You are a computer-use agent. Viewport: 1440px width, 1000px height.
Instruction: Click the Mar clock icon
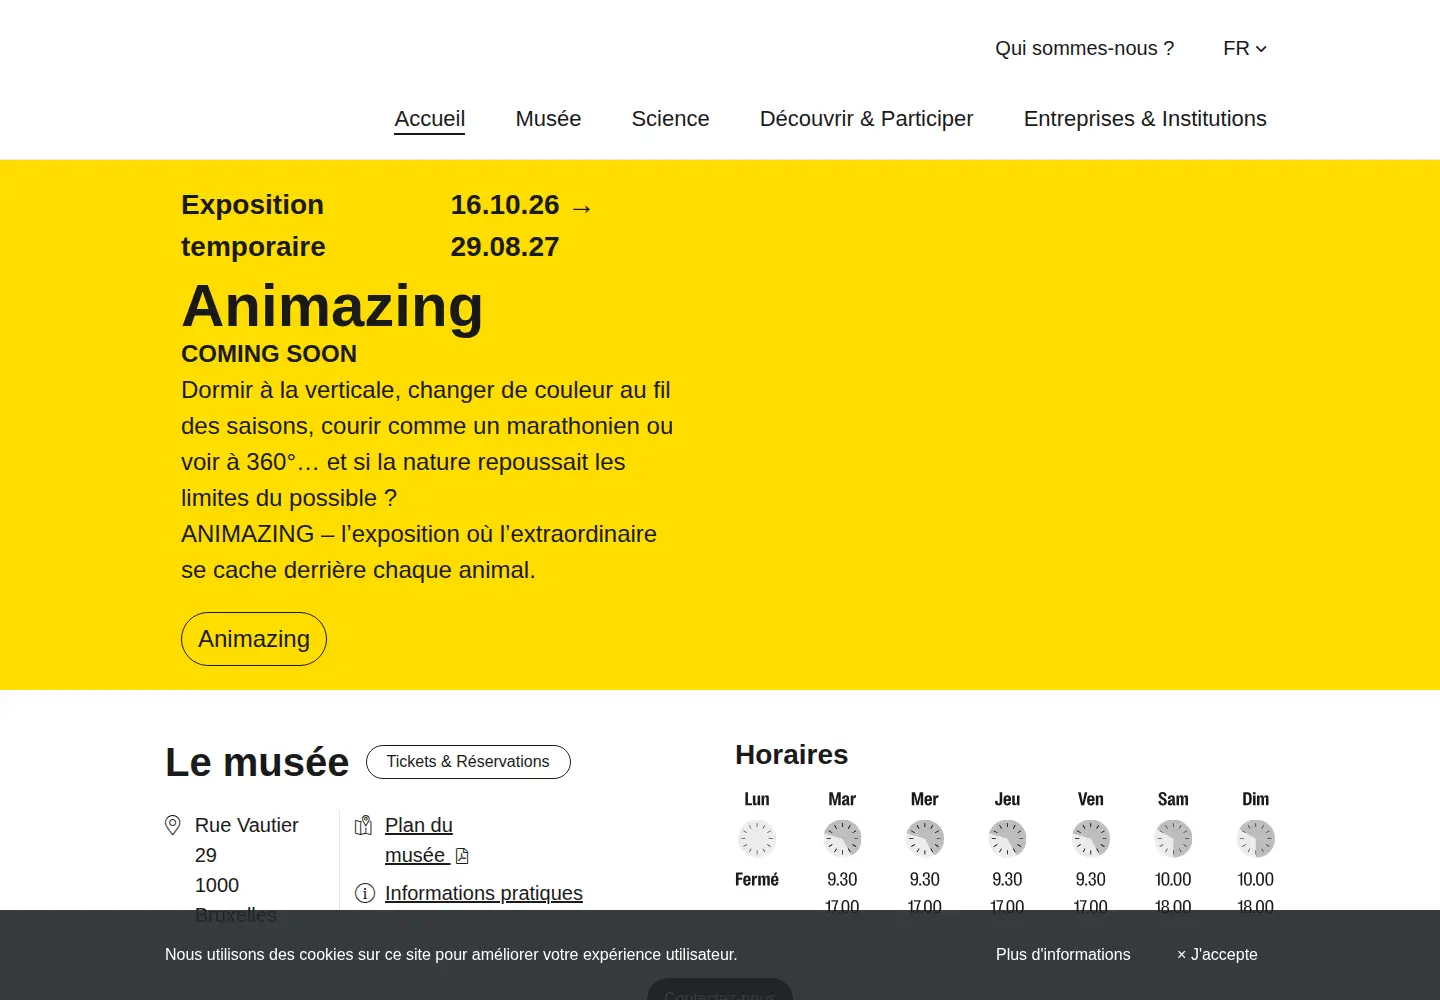click(842, 839)
